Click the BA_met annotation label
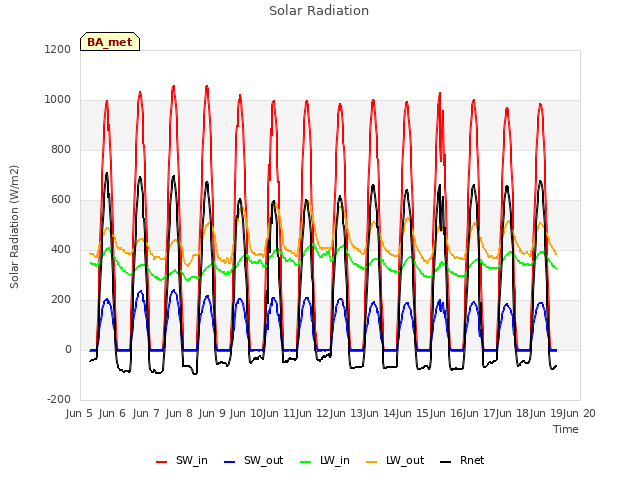The height and width of the screenshot is (480, 640). tap(110, 42)
